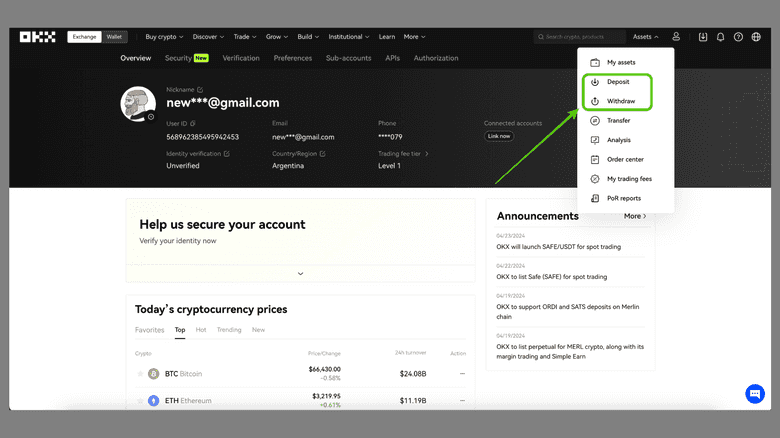Open the help question mark icon
Image resolution: width=780 pixels, height=438 pixels.
pyautogui.click(x=738, y=37)
